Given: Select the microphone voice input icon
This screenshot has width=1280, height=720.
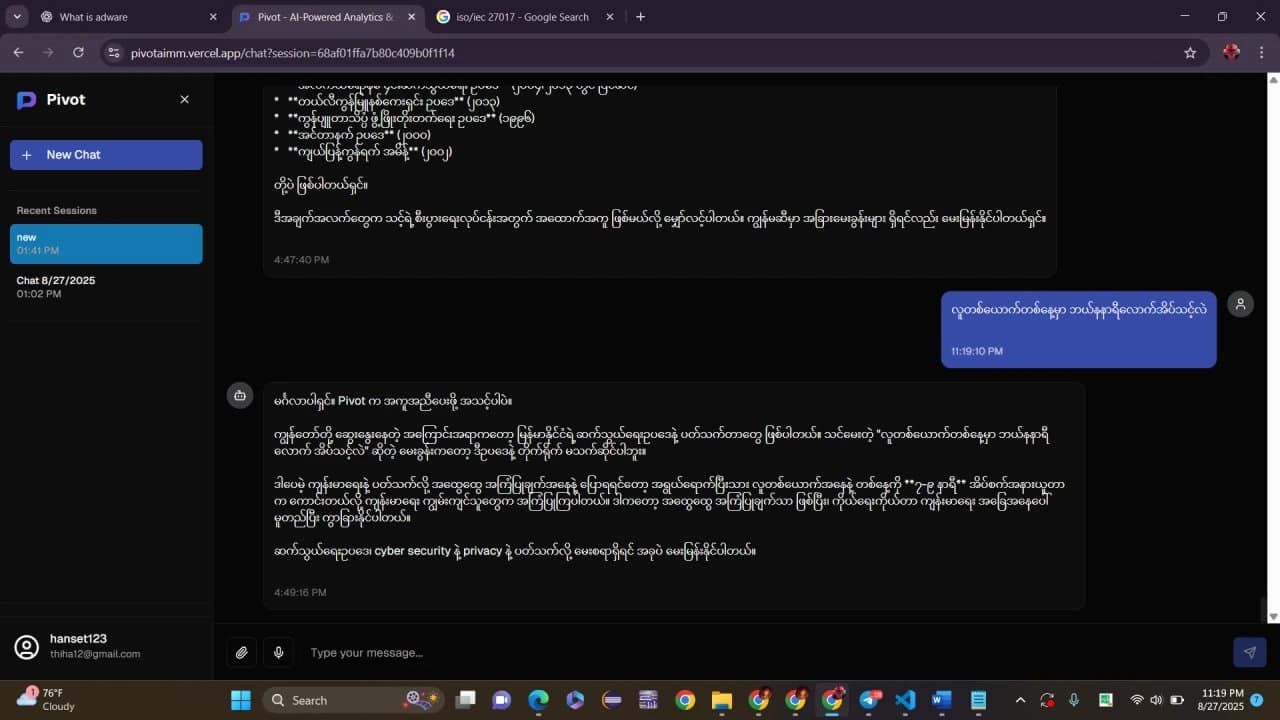Looking at the screenshot, I should pos(278,652).
